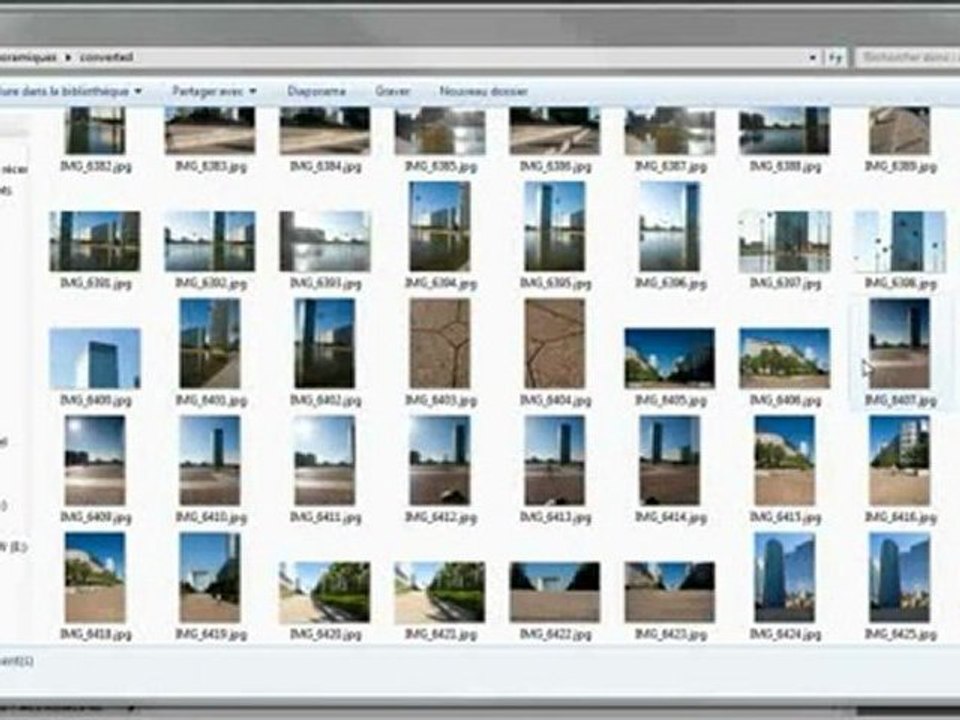Select the IMG_6389.jpg thumbnail
Viewport: 960px width, 720px height.
(899, 130)
